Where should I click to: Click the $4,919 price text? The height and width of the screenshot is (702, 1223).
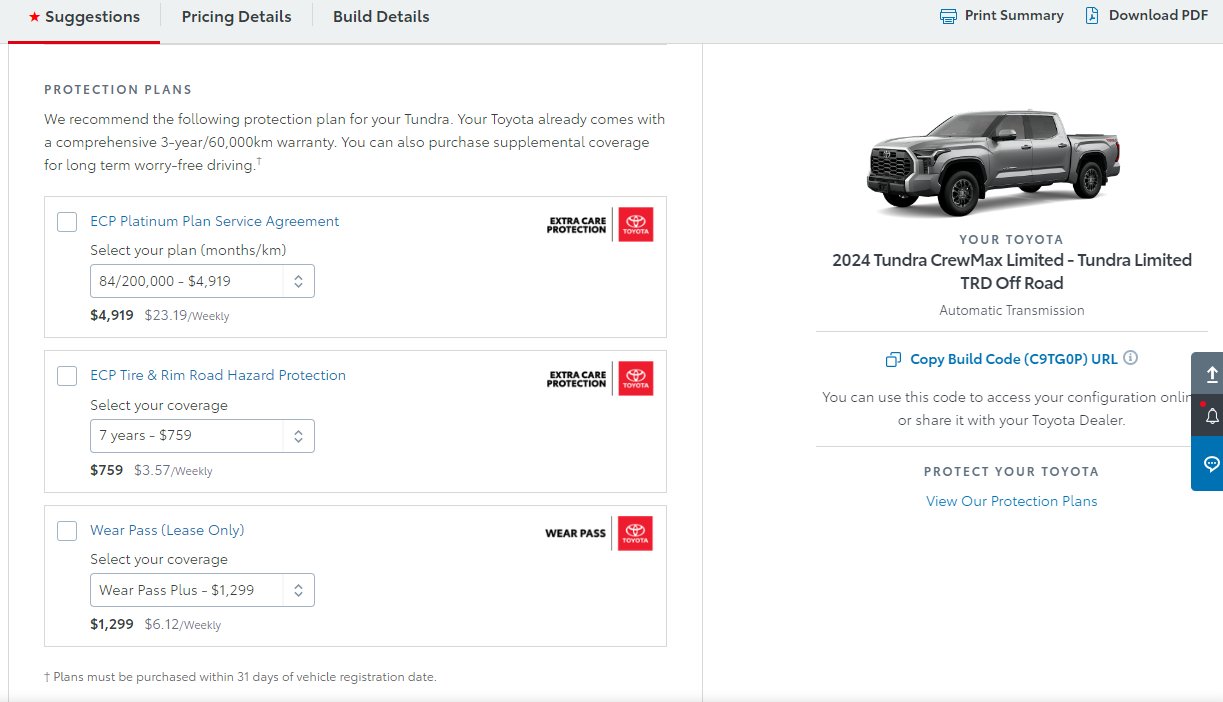(x=112, y=315)
